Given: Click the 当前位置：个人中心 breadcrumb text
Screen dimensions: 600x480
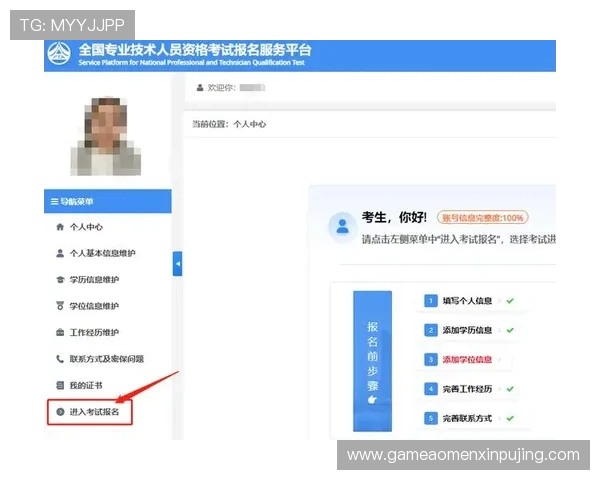Looking at the screenshot, I should [x=229, y=124].
